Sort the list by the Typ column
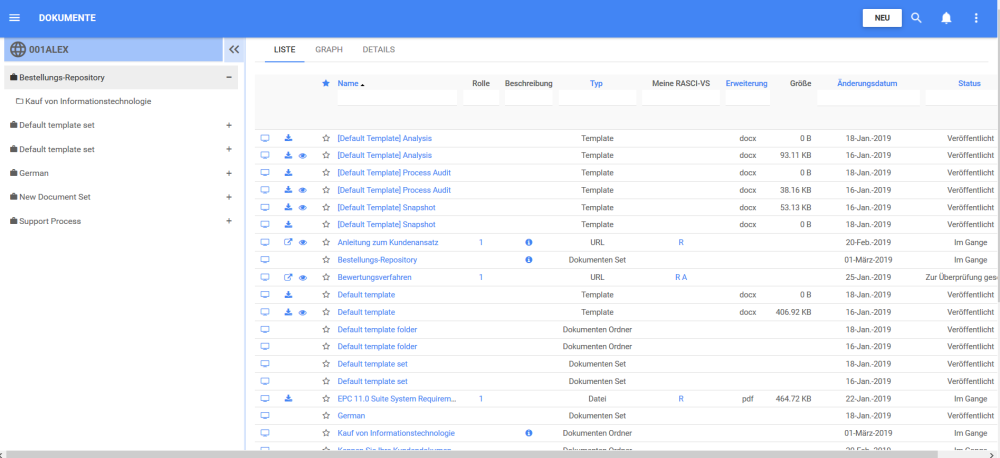Image resolution: width=1000 pixels, height=458 pixels. click(596, 84)
